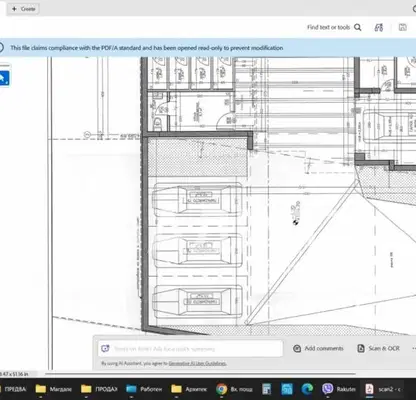The width and height of the screenshot is (416, 400).
Task: Open the Calculator icon in taskbar
Action: pyautogui.click(x=267, y=389)
